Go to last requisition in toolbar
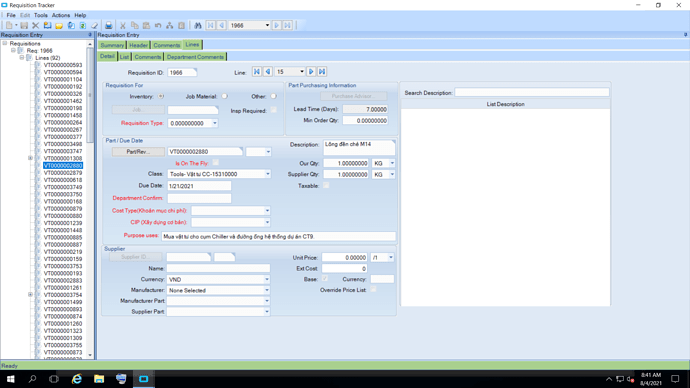Viewport: 690px width, 388px height. pyautogui.click(x=287, y=26)
